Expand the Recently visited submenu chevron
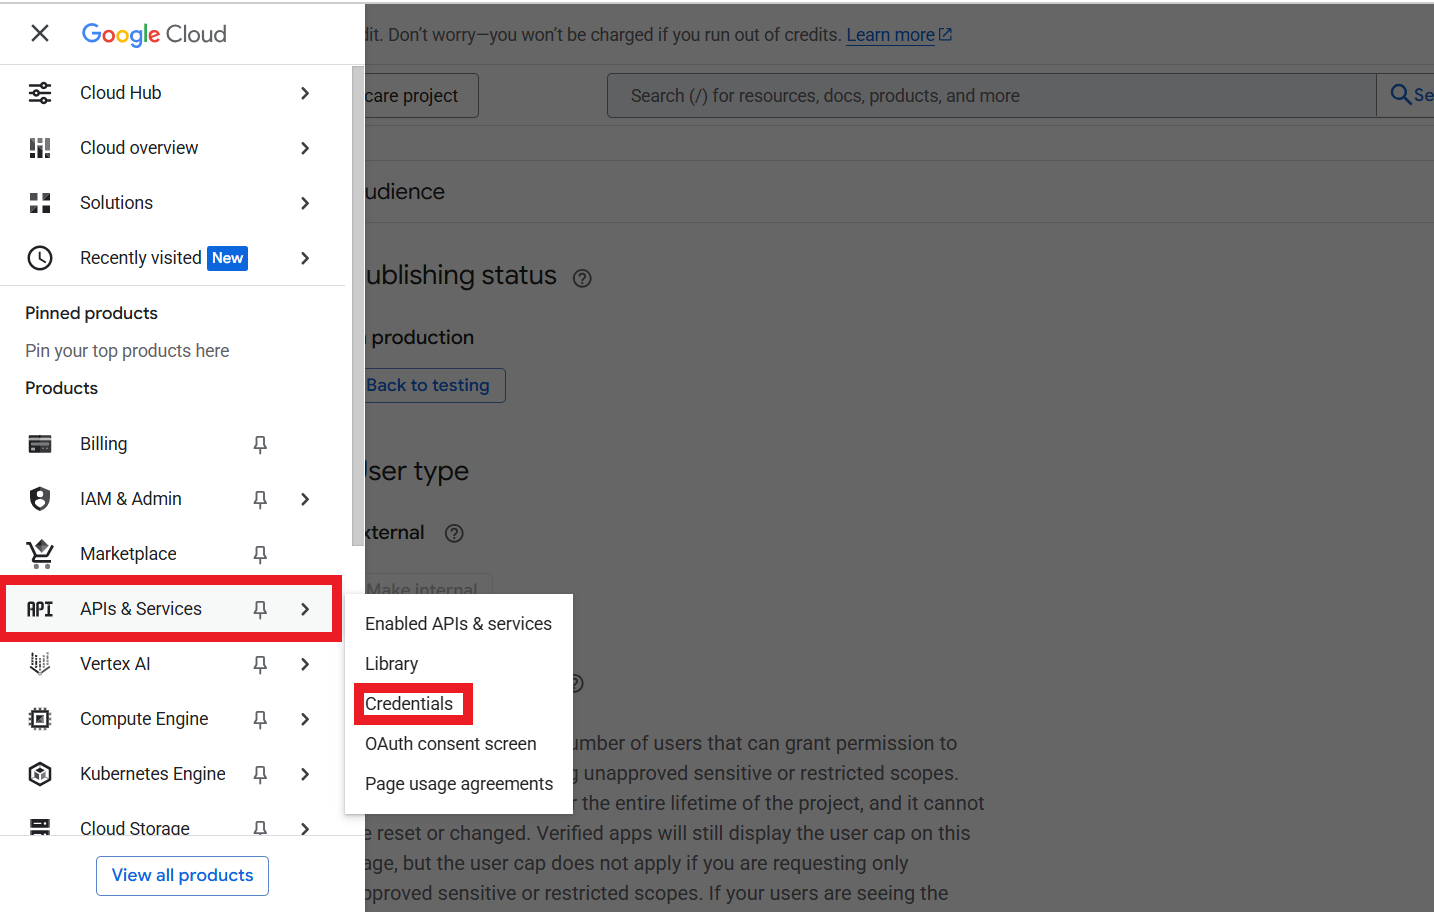Viewport: 1434px width, 912px height. click(305, 258)
